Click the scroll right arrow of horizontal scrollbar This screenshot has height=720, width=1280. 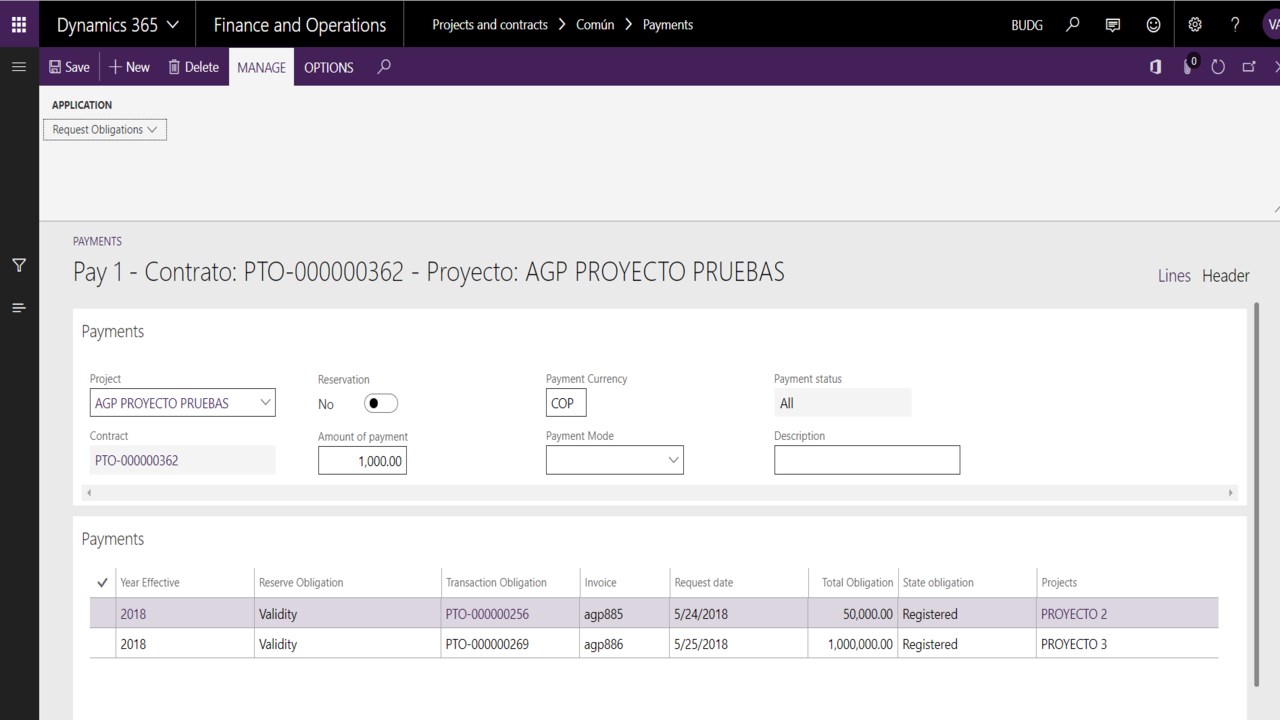click(1230, 493)
